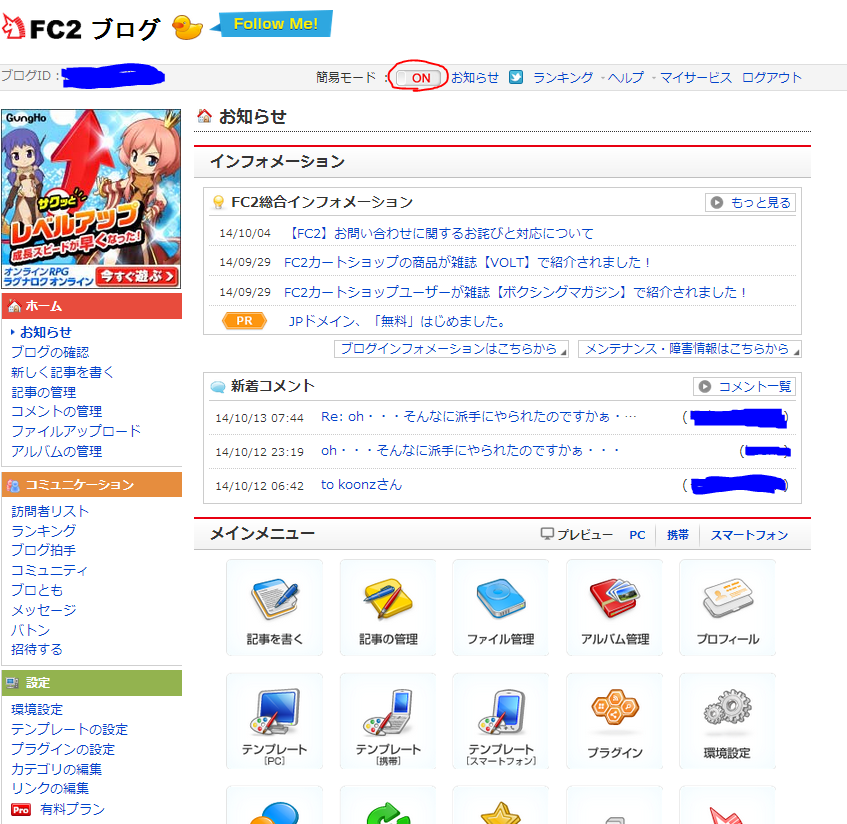This screenshot has width=847, height=824.
Task: Select the コミュニケーション sidebar header
Action: click(92, 485)
